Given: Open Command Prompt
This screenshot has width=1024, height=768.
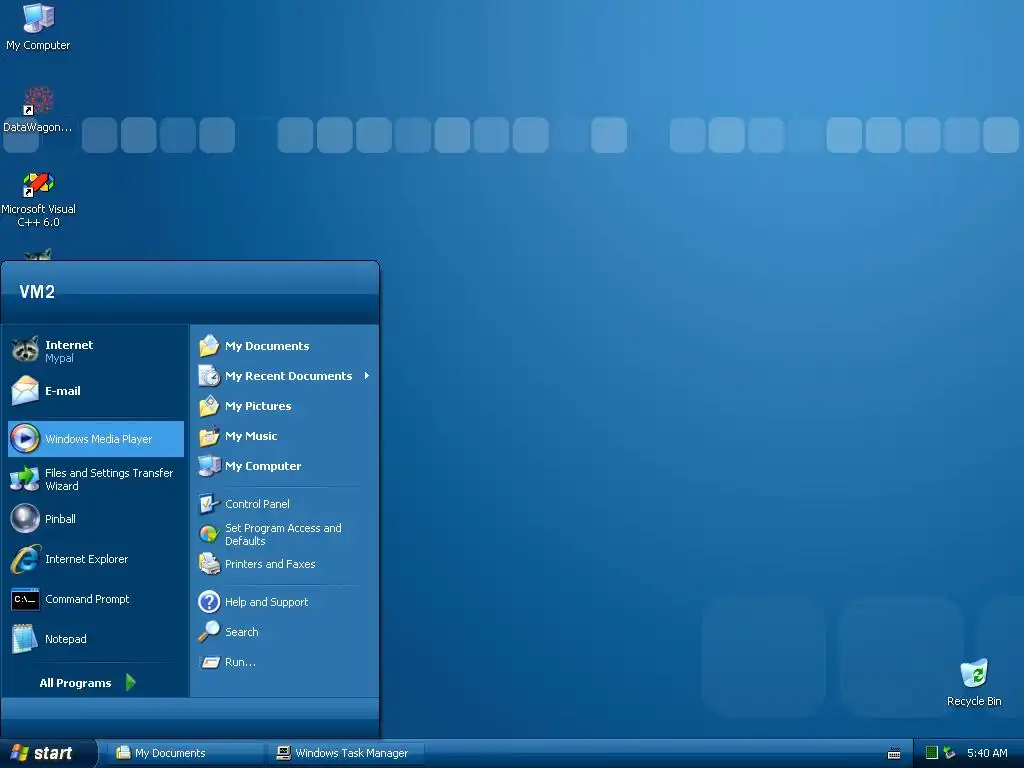Looking at the screenshot, I should pos(96,599).
